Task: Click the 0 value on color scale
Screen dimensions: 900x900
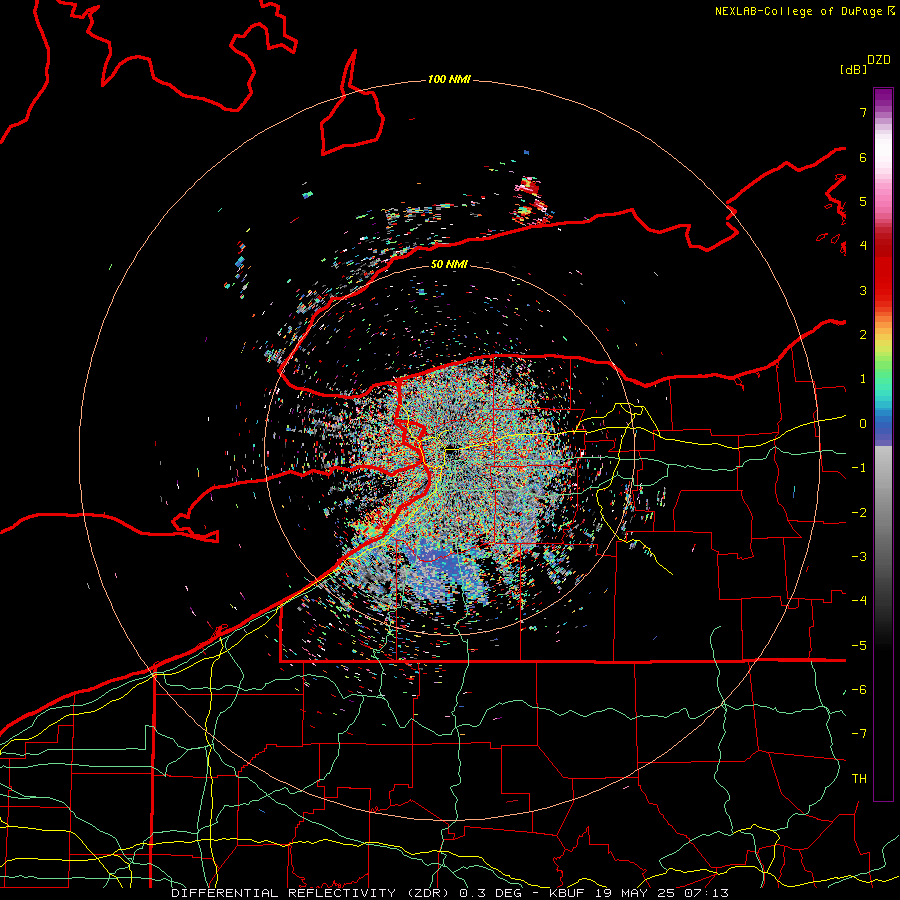Action: tap(863, 424)
